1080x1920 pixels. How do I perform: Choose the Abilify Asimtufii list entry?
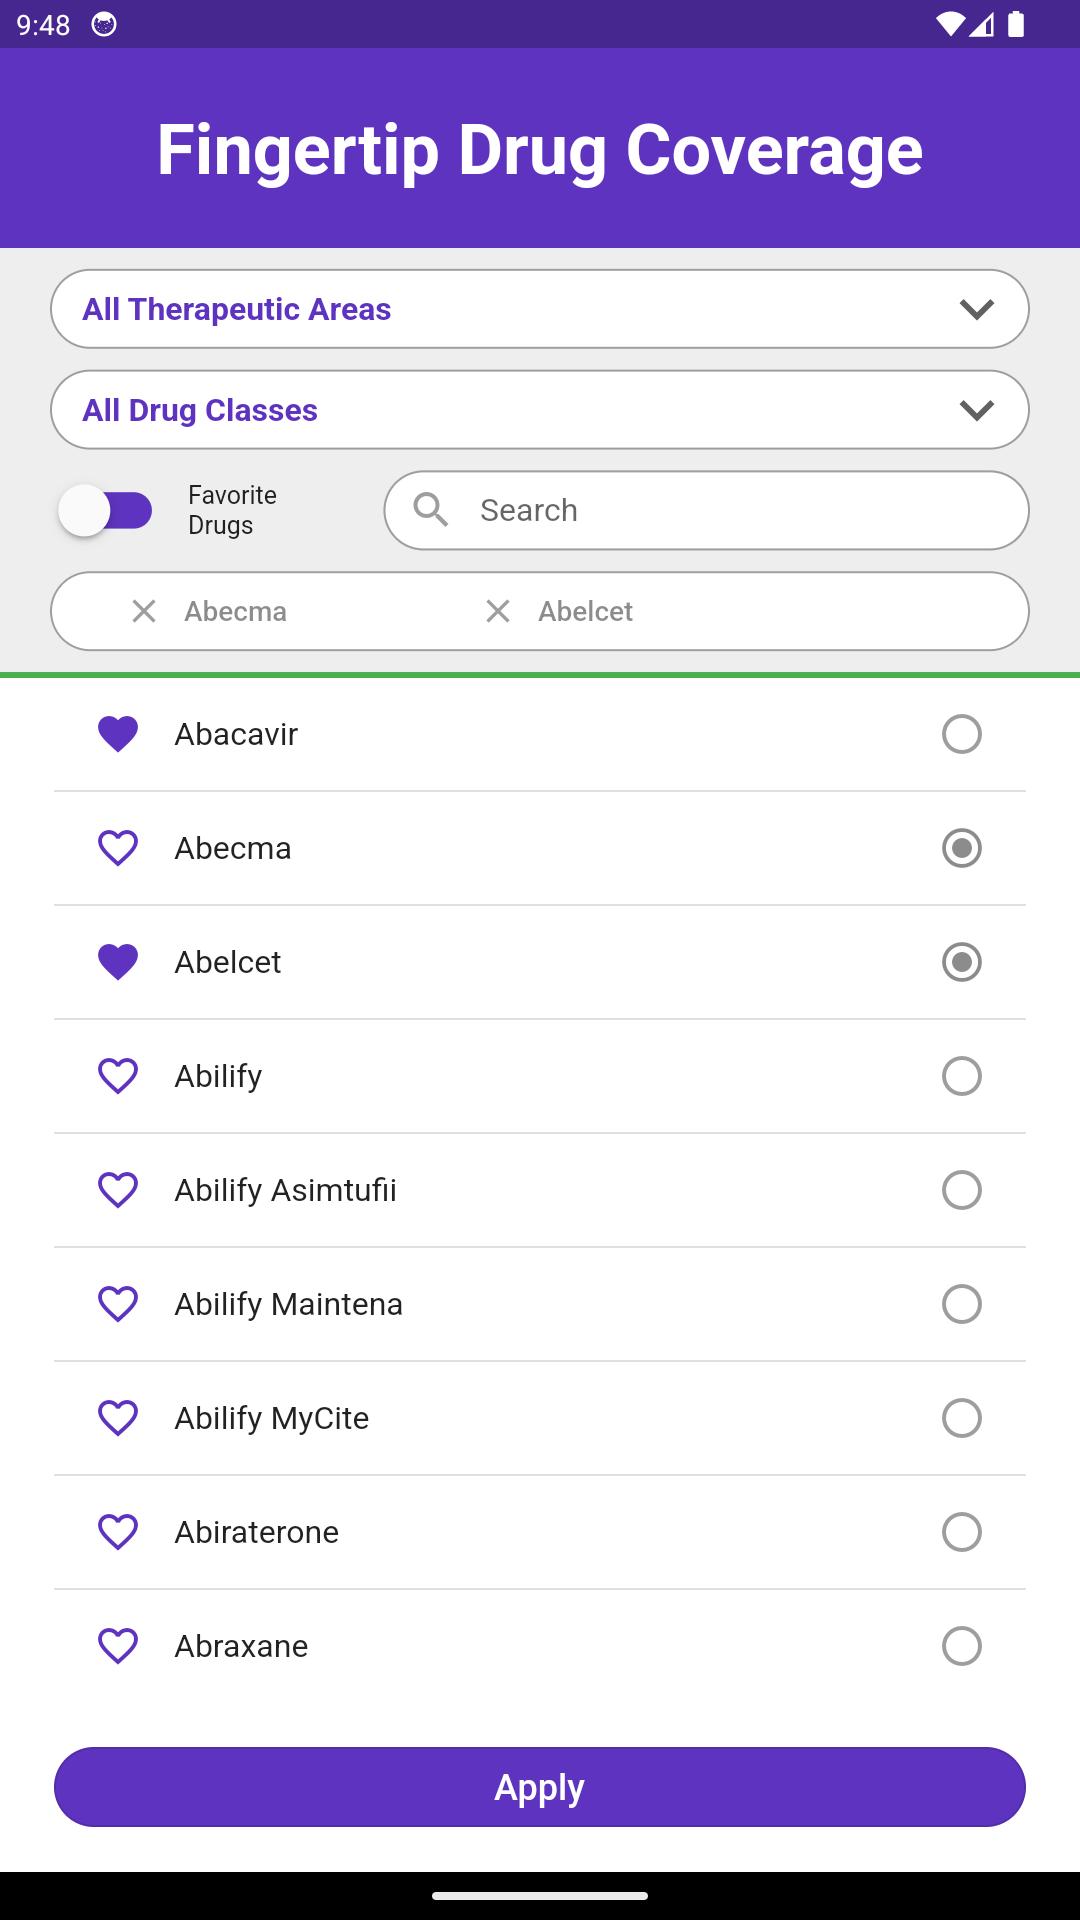click(540, 1190)
